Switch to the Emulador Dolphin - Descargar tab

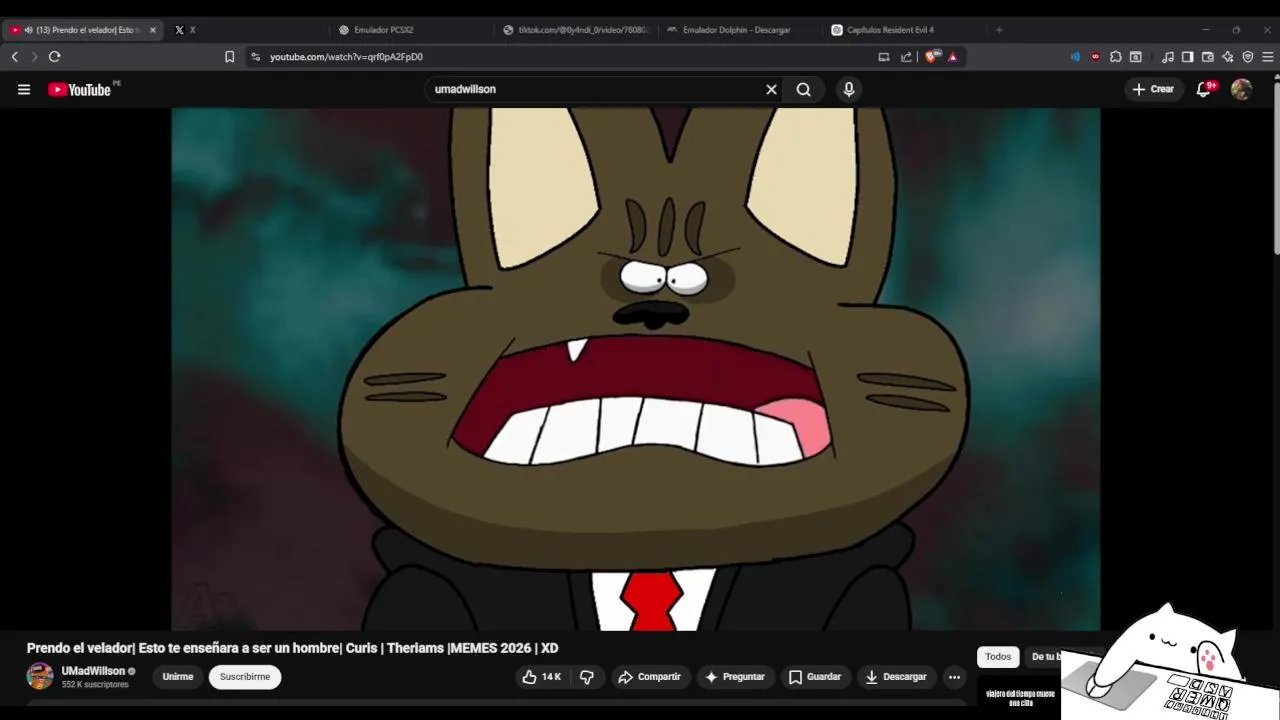[x=738, y=30]
